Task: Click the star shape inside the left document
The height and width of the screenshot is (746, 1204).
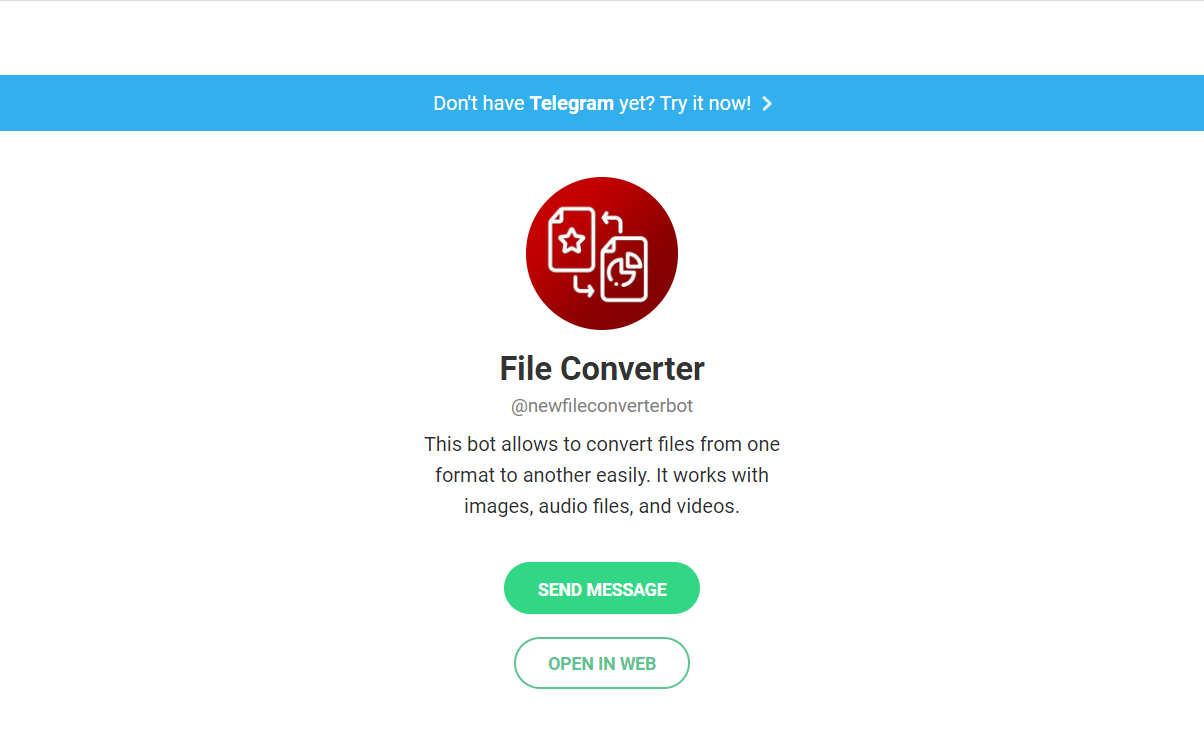Action: (571, 240)
